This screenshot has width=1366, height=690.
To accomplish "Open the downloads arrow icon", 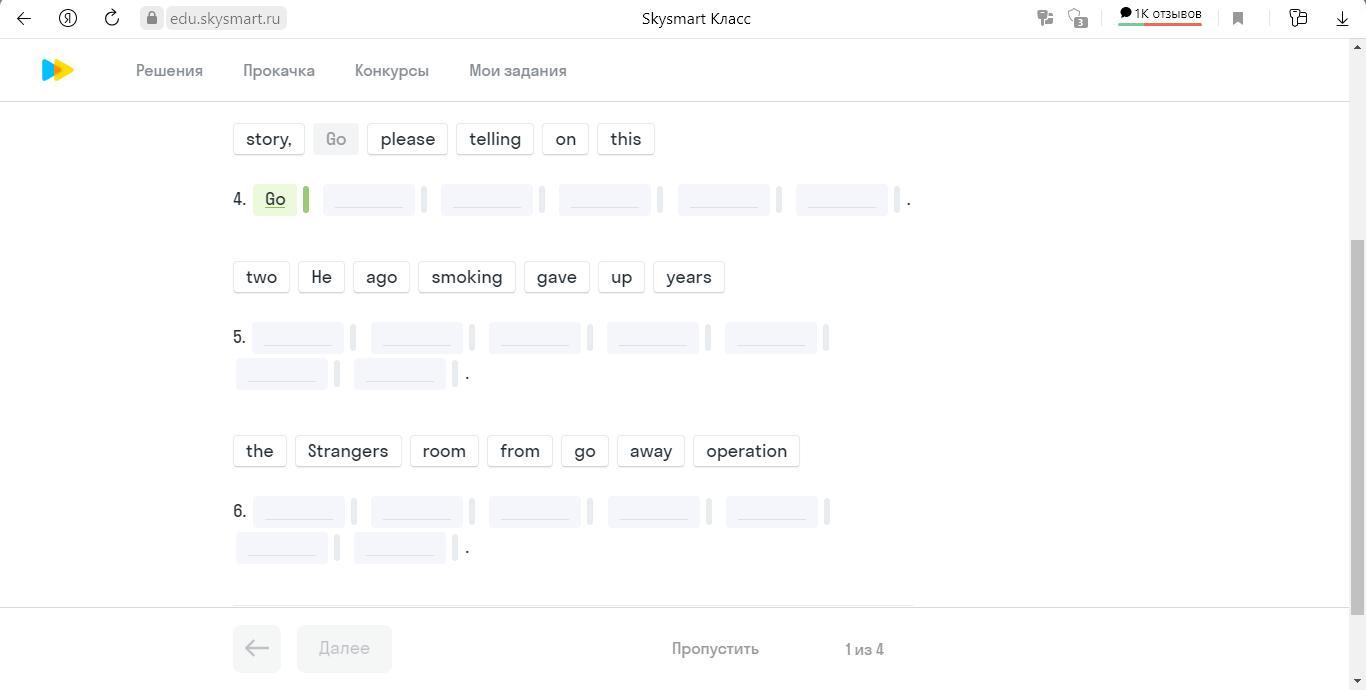I will [1342, 18].
